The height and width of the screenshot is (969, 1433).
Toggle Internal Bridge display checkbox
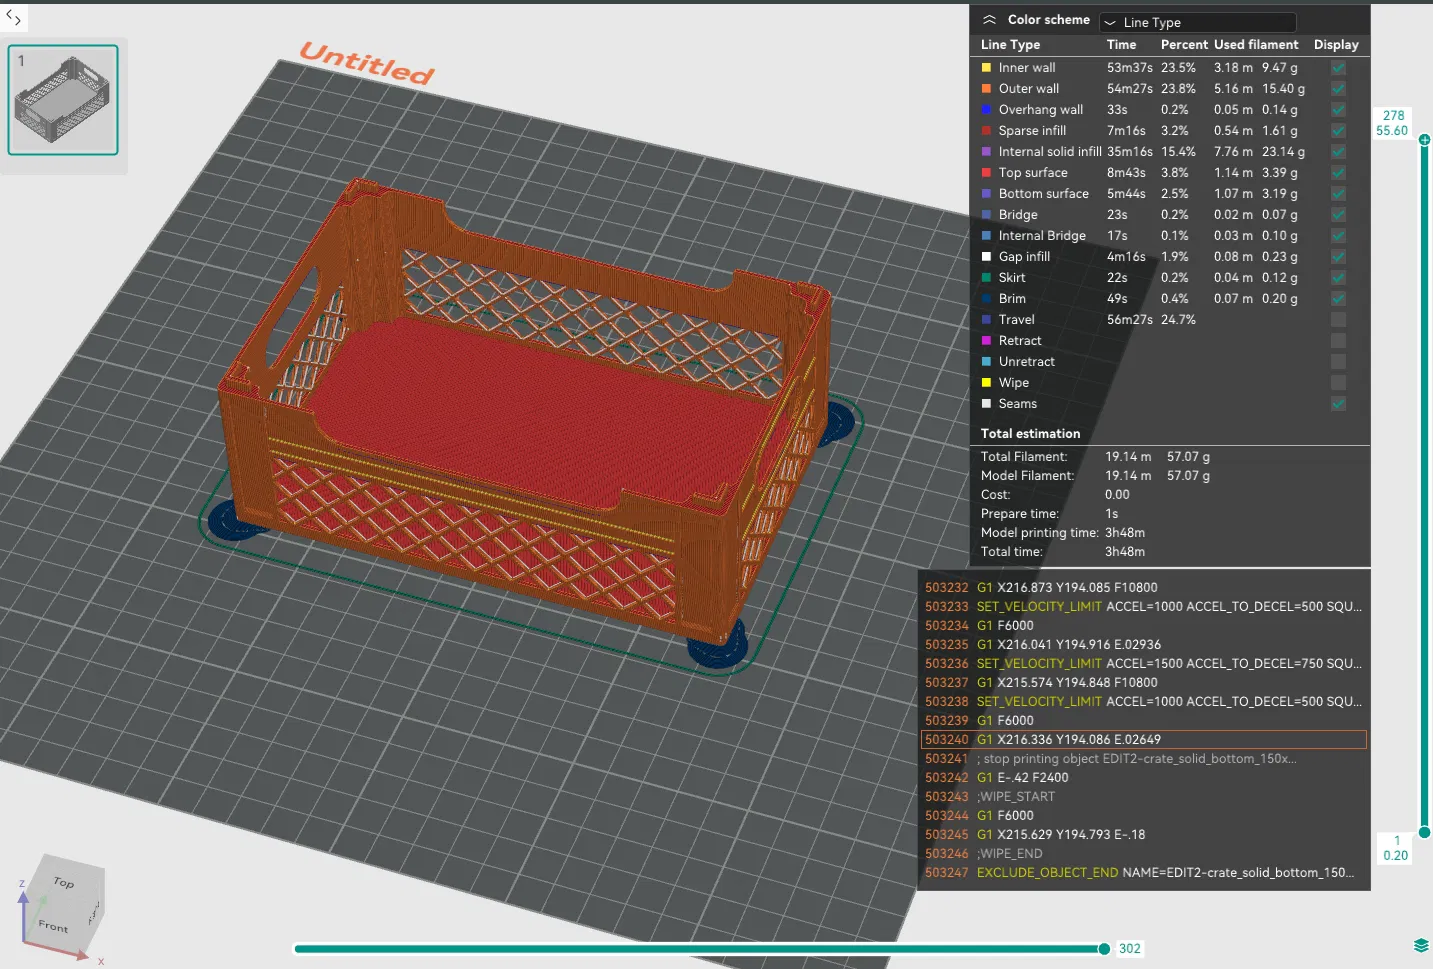coord(1338,236)
